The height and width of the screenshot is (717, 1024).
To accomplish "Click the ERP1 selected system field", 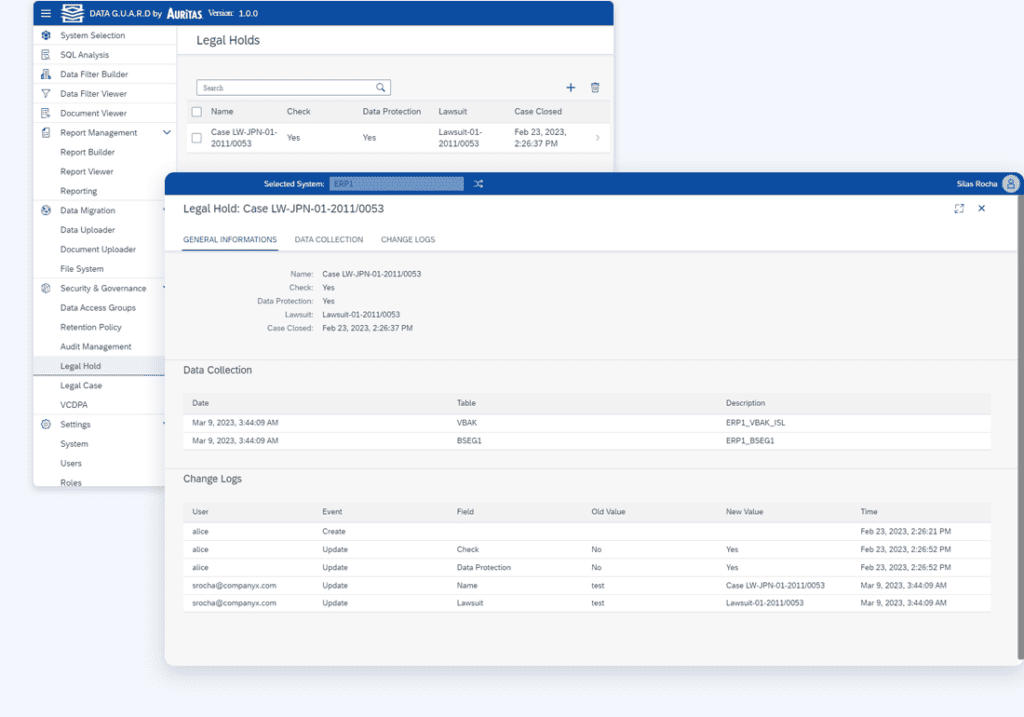I will click(399, 183).
